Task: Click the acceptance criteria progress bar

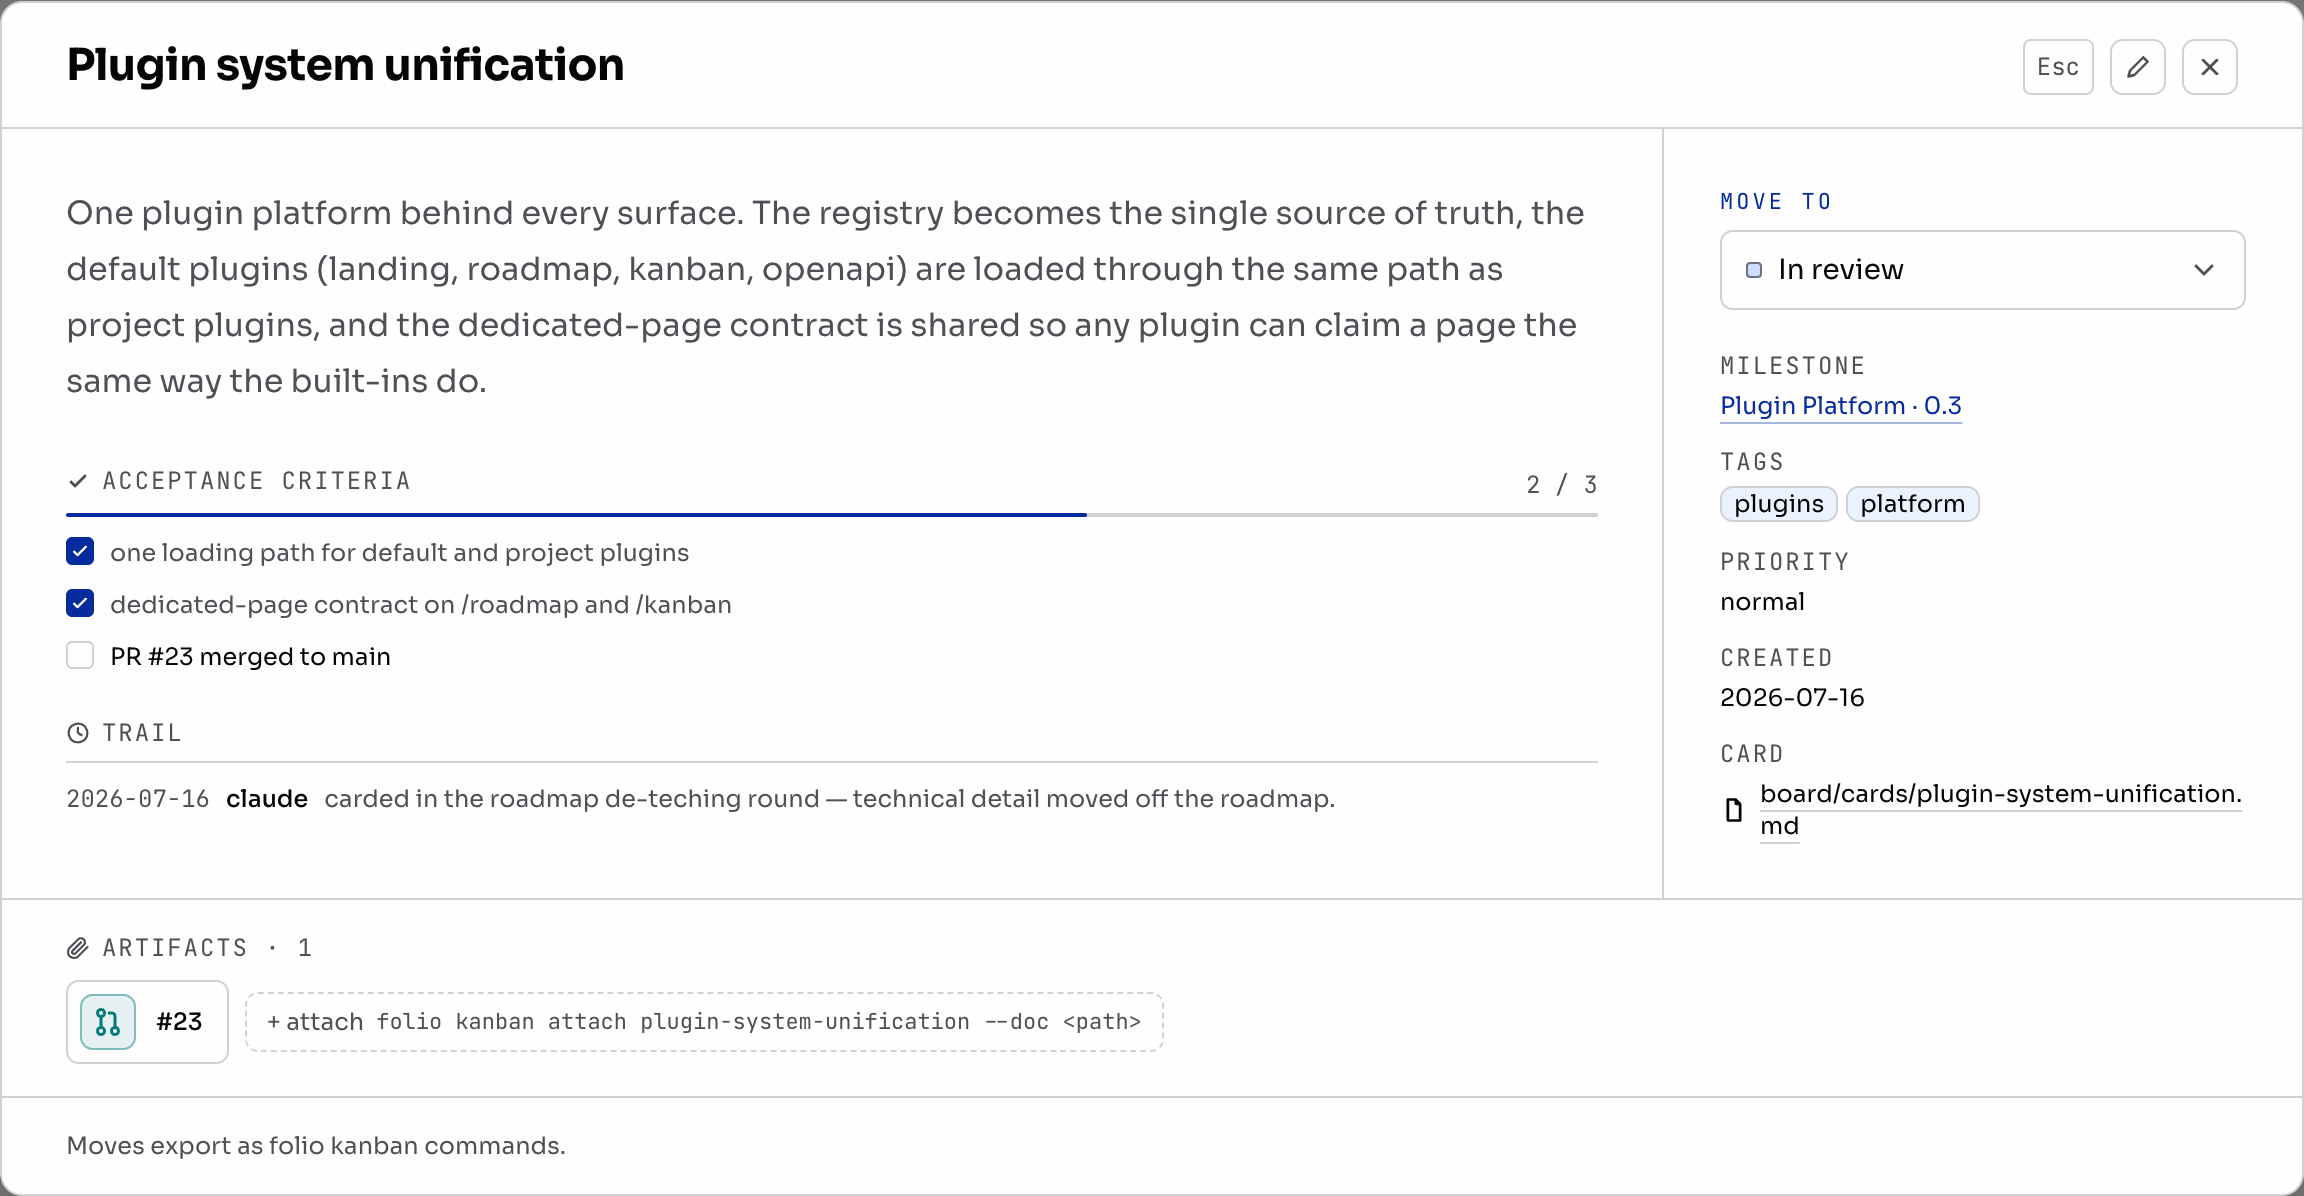Action: click(x=832, y=515)
